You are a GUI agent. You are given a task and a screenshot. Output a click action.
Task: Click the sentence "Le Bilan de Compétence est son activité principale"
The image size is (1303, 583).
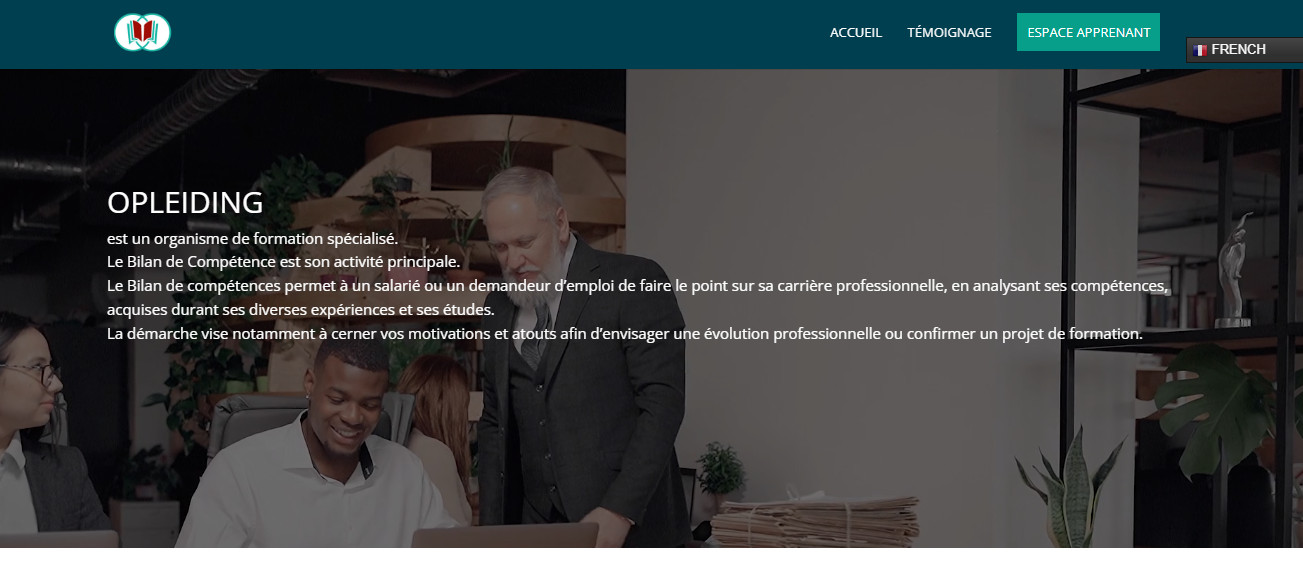point(284,262)
